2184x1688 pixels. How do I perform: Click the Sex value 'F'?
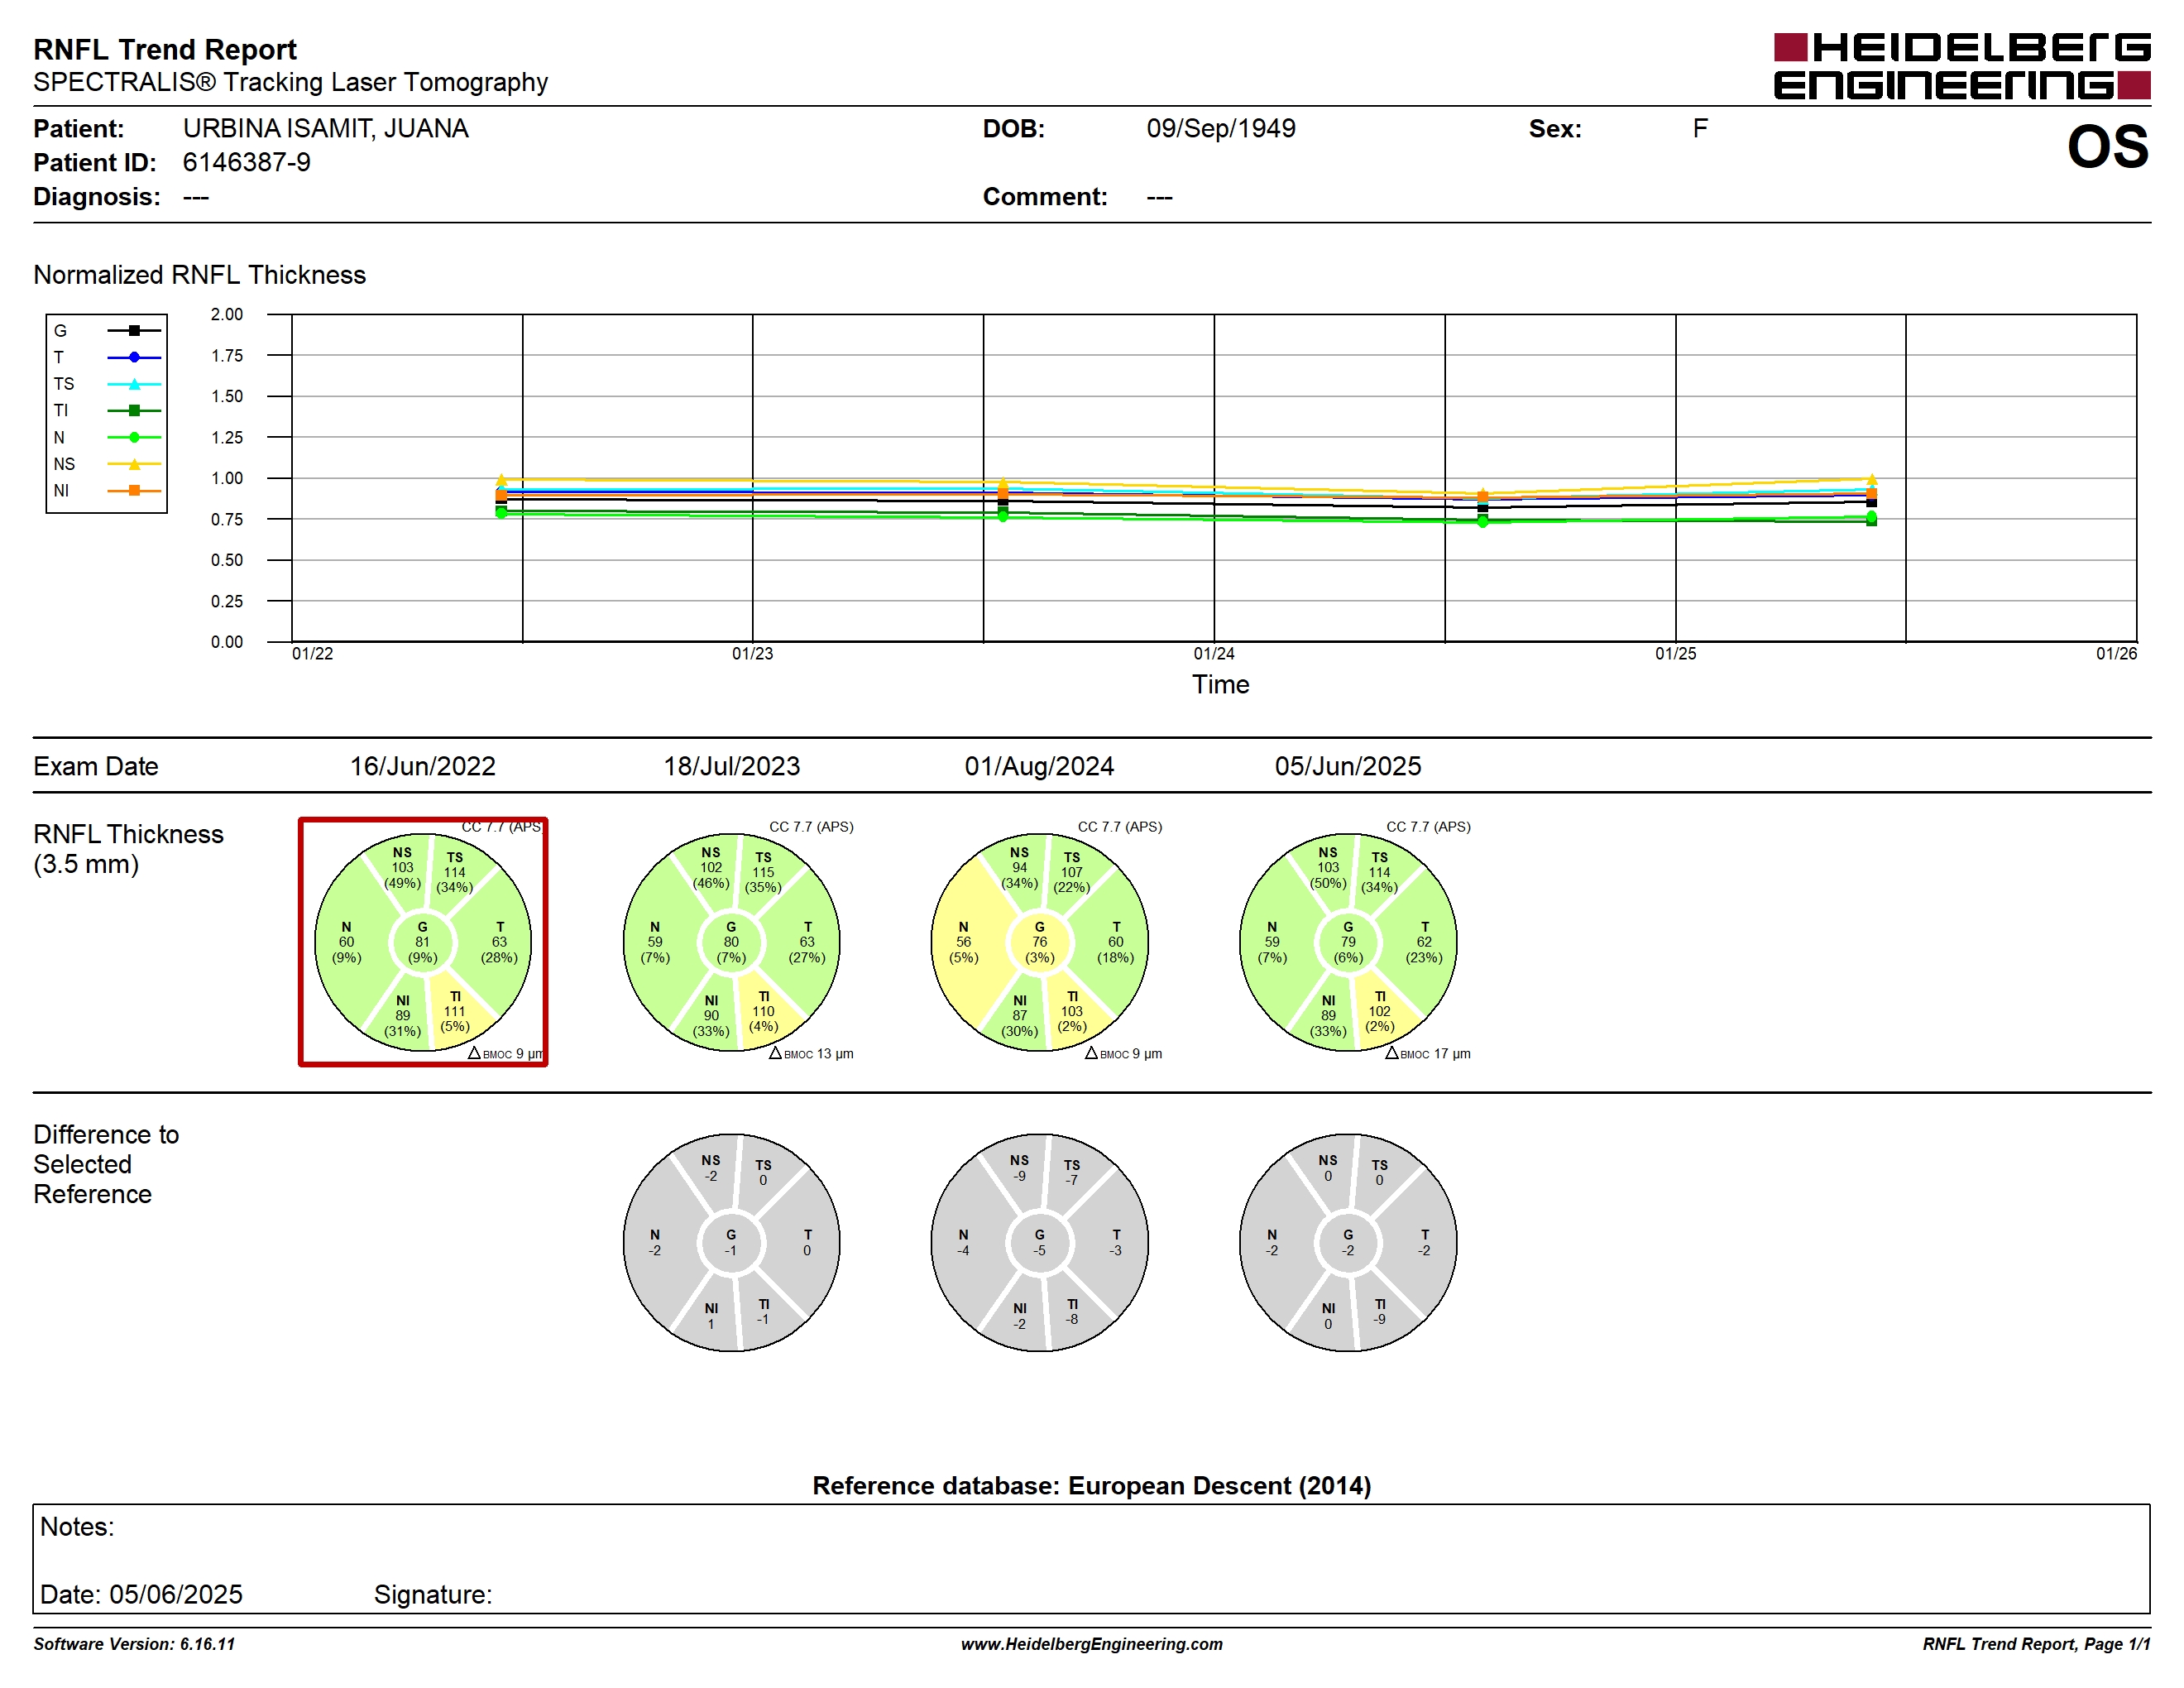pyautogui.click(x=1700, y=128)
